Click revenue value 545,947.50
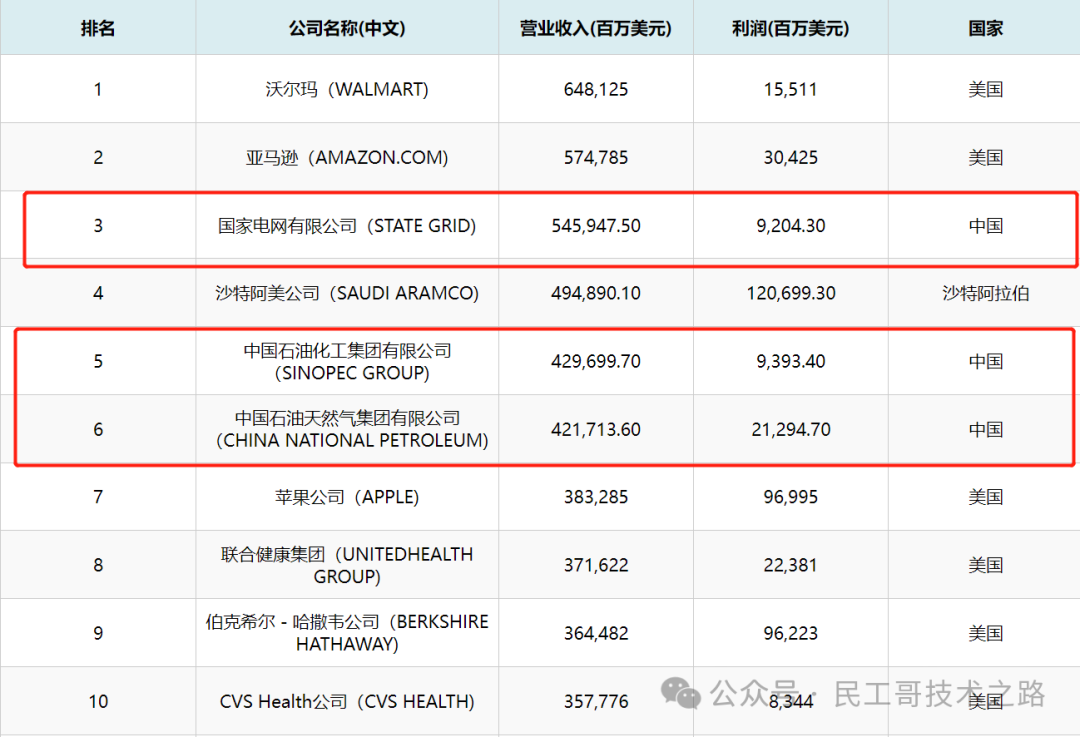The width and height of the screenshot is (1080, 737). (596, 226)
